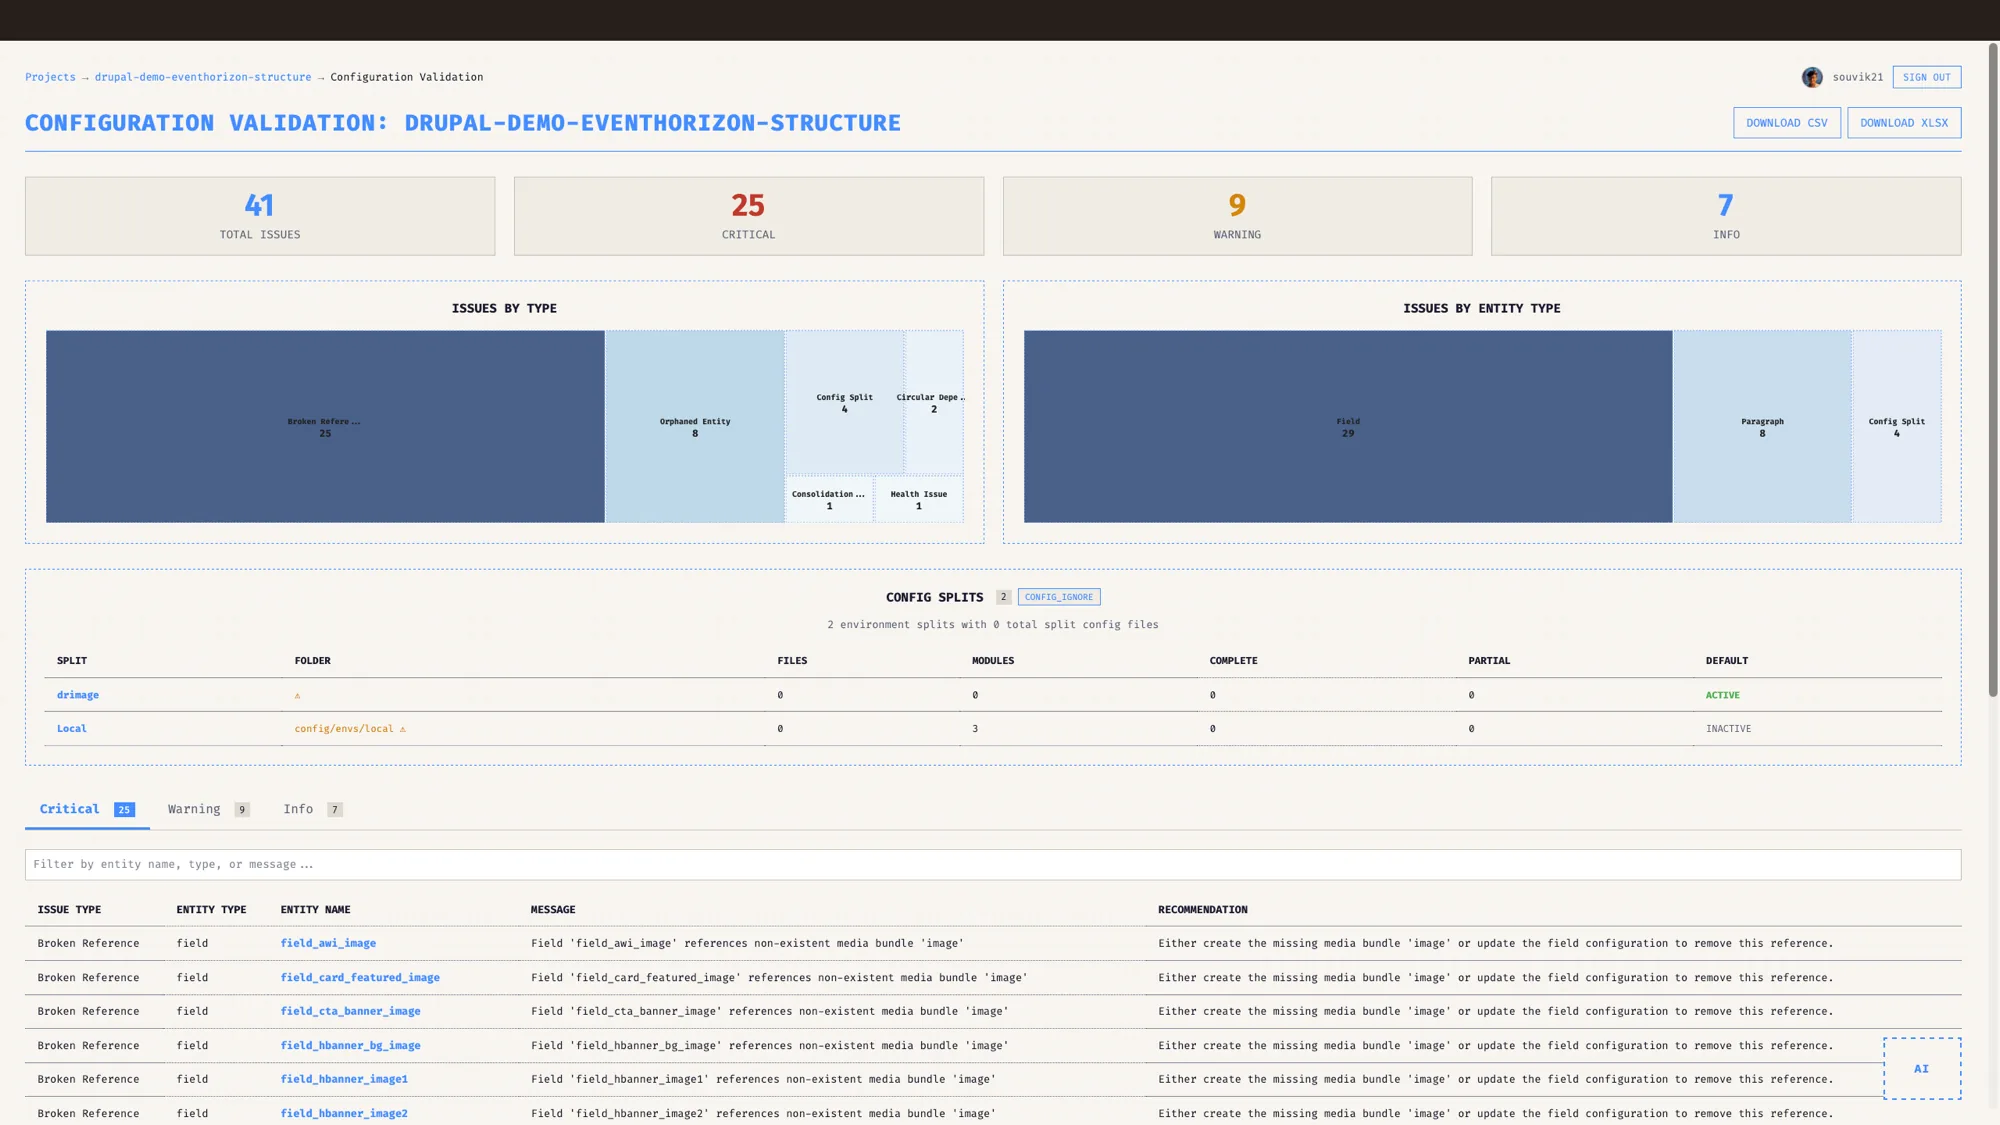Select the Paragraph block in entity type chart
Screen dimensions: 2000x1125
pyautogui.click(x=1762, y=426)
